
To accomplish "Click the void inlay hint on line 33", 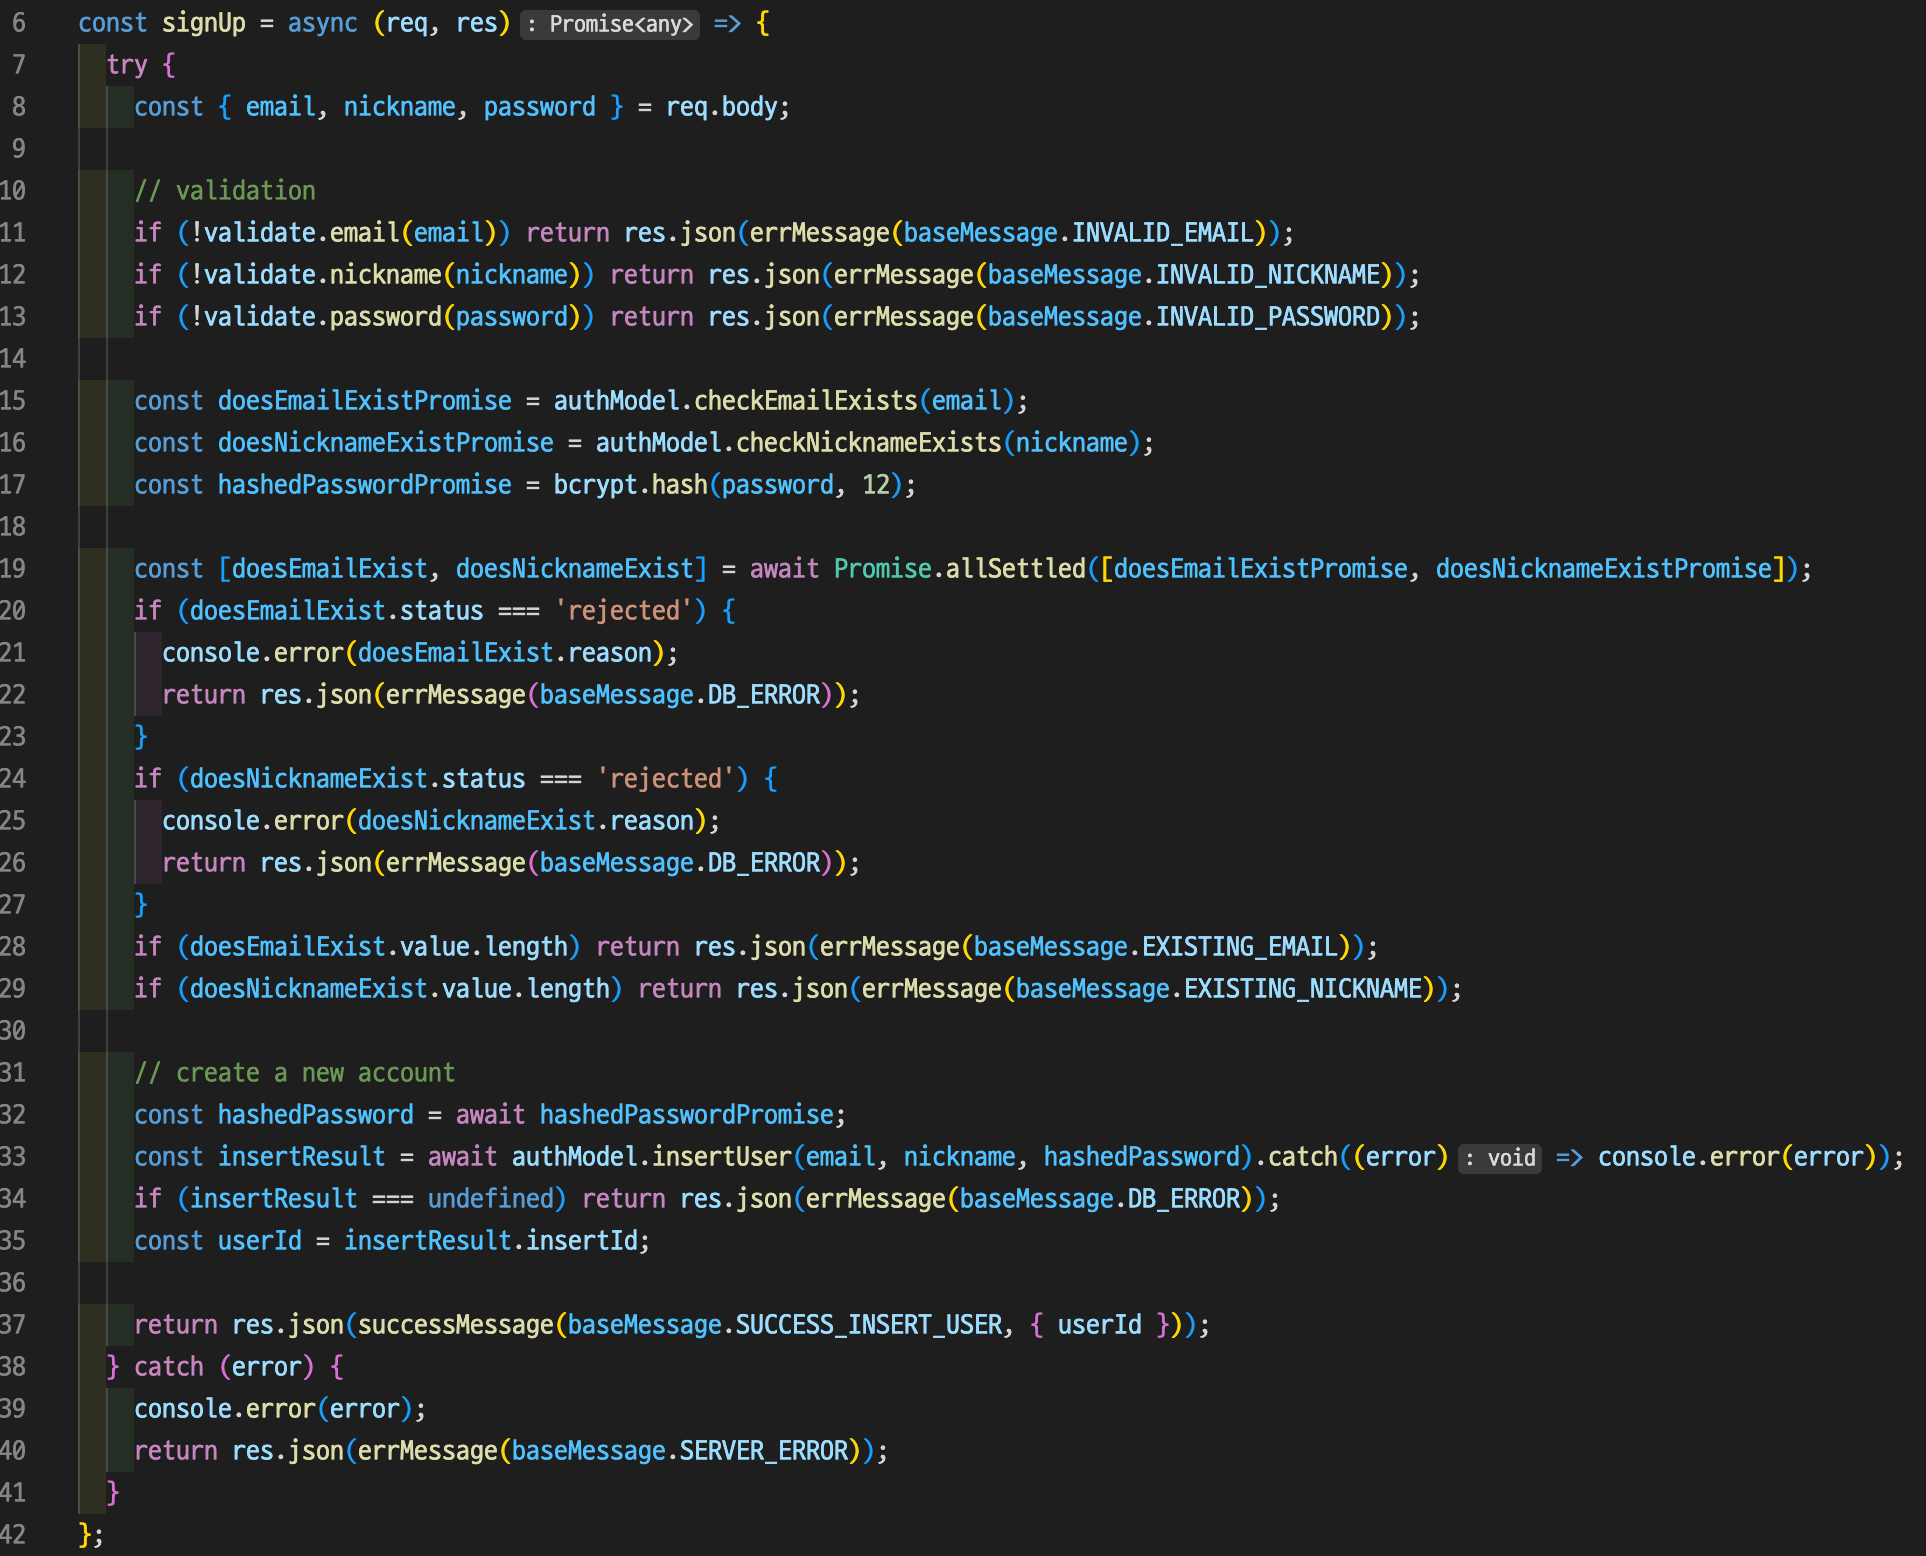I will tap(1500, 1158).
